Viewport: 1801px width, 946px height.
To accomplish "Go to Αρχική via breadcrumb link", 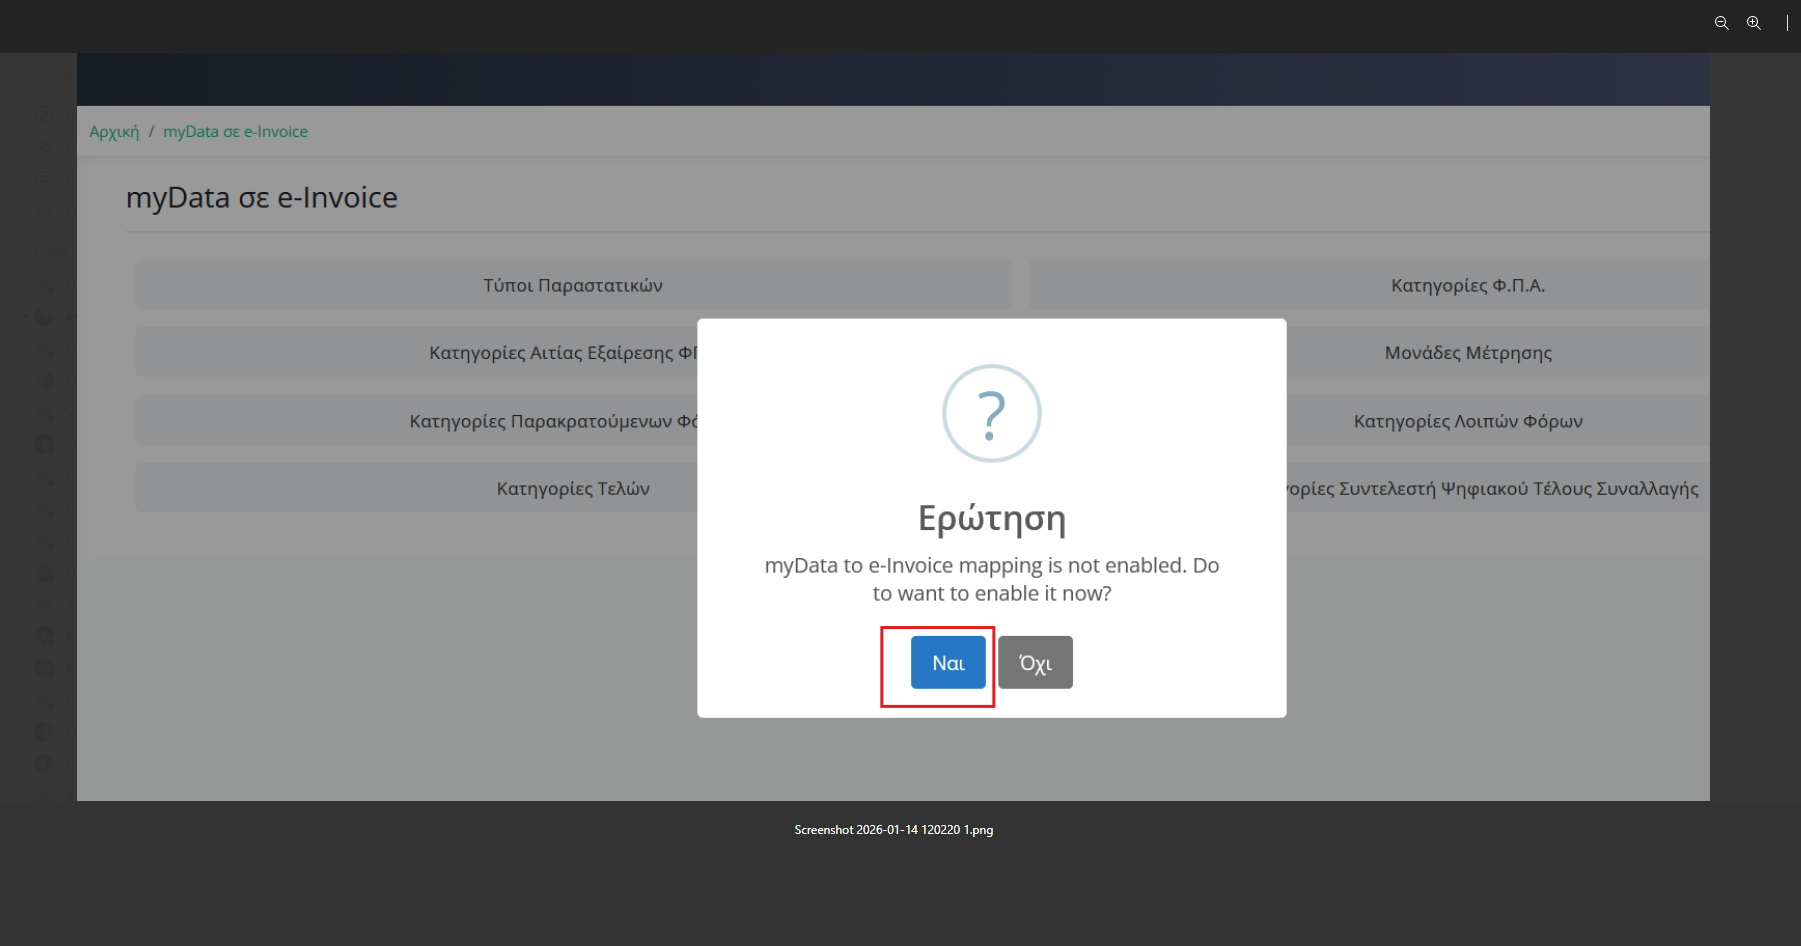I will tap(114, 132).
